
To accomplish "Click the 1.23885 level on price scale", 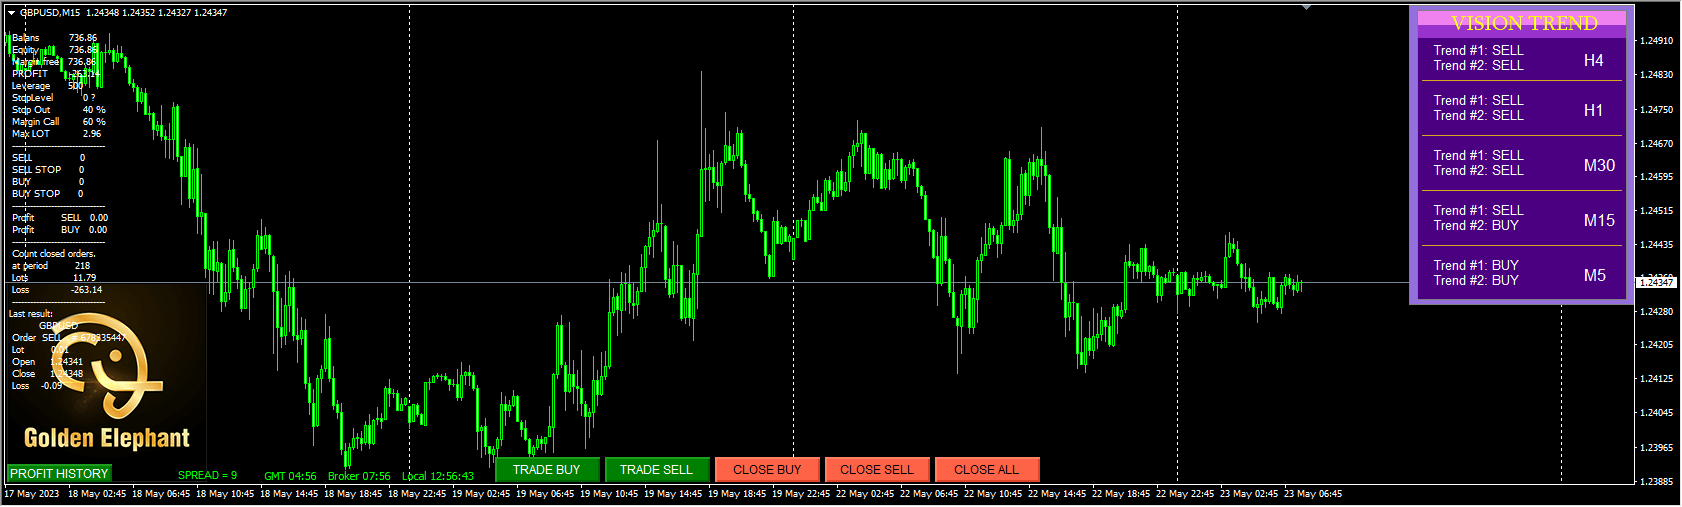I will tap(1657, 481).
